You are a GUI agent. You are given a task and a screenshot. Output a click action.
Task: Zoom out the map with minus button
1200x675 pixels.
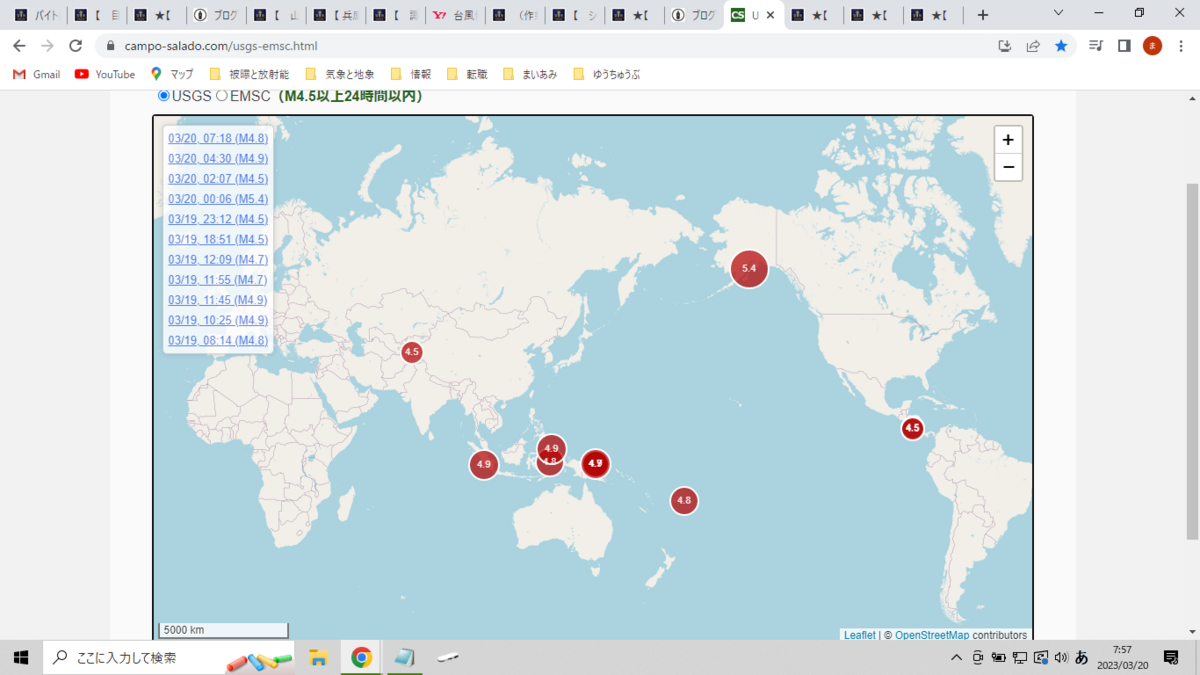coord(1008,167)
